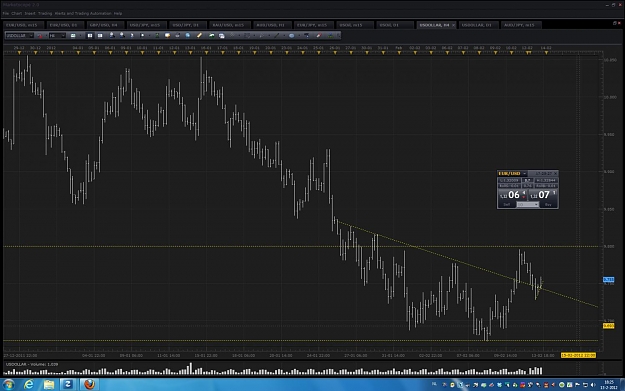625x391 pixels.
Task: Click the green chart image icon
Action: pos(211,35)
